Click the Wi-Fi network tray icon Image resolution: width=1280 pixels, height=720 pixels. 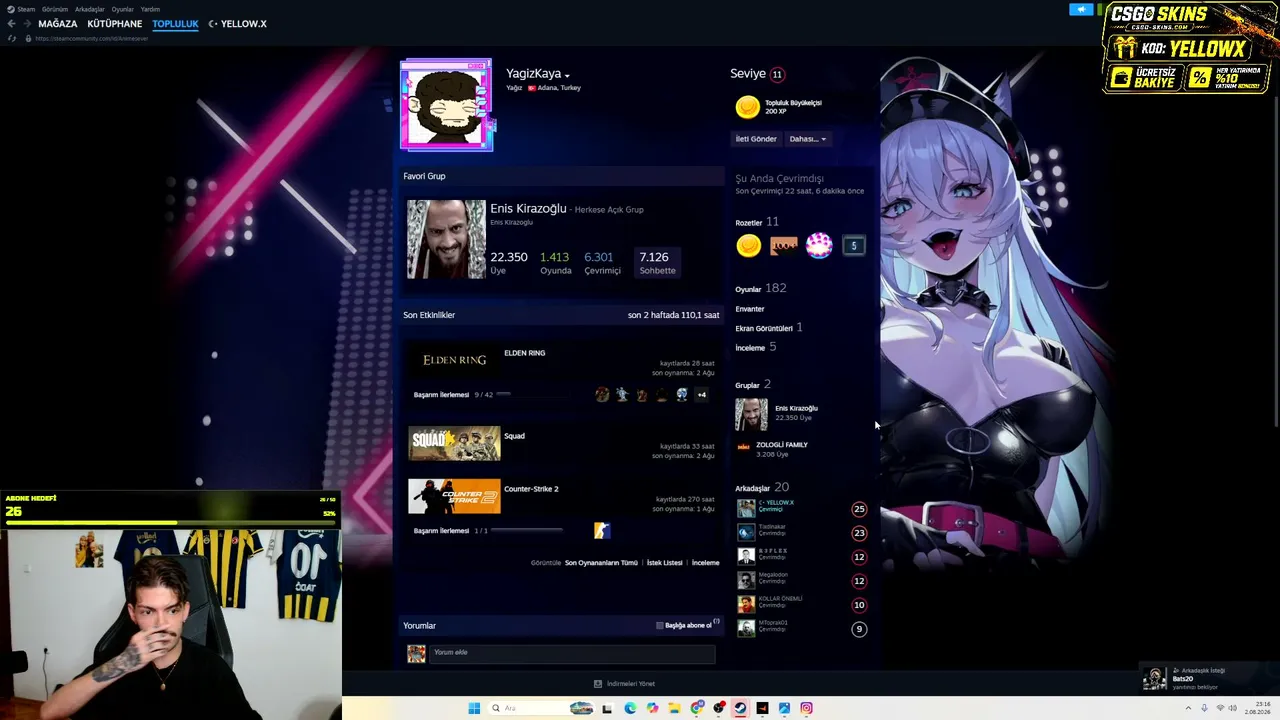click(x=1220, y=708)
